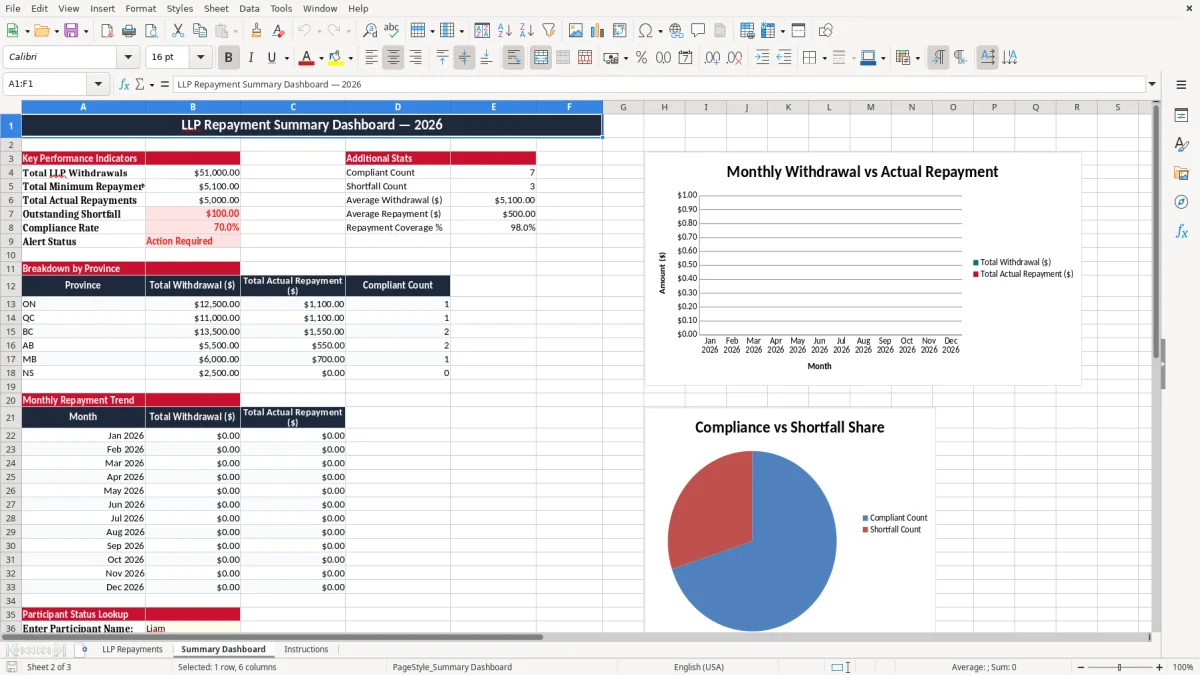The image size is (1200, 675).
Task: Expand the Font Size dropdown
Action: [201, 58]
